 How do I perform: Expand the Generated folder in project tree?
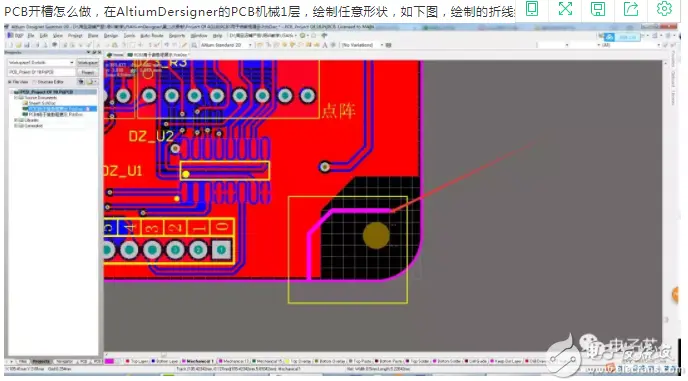[16, 126]
